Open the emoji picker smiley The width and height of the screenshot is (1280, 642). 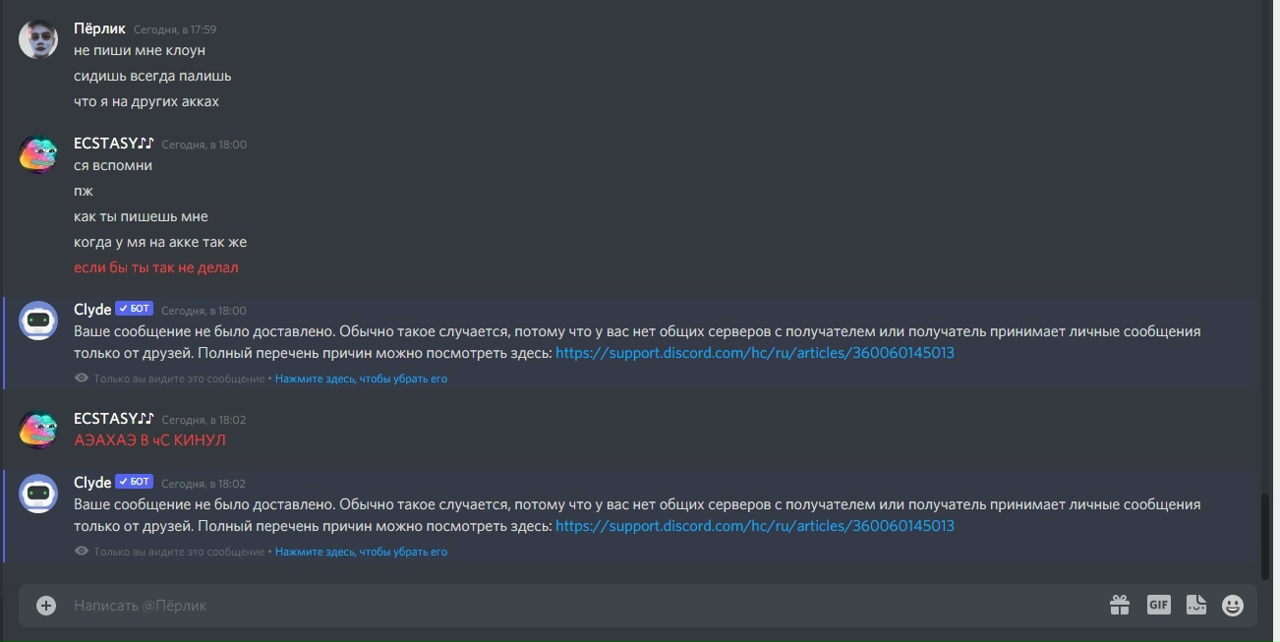[1233, 605]
